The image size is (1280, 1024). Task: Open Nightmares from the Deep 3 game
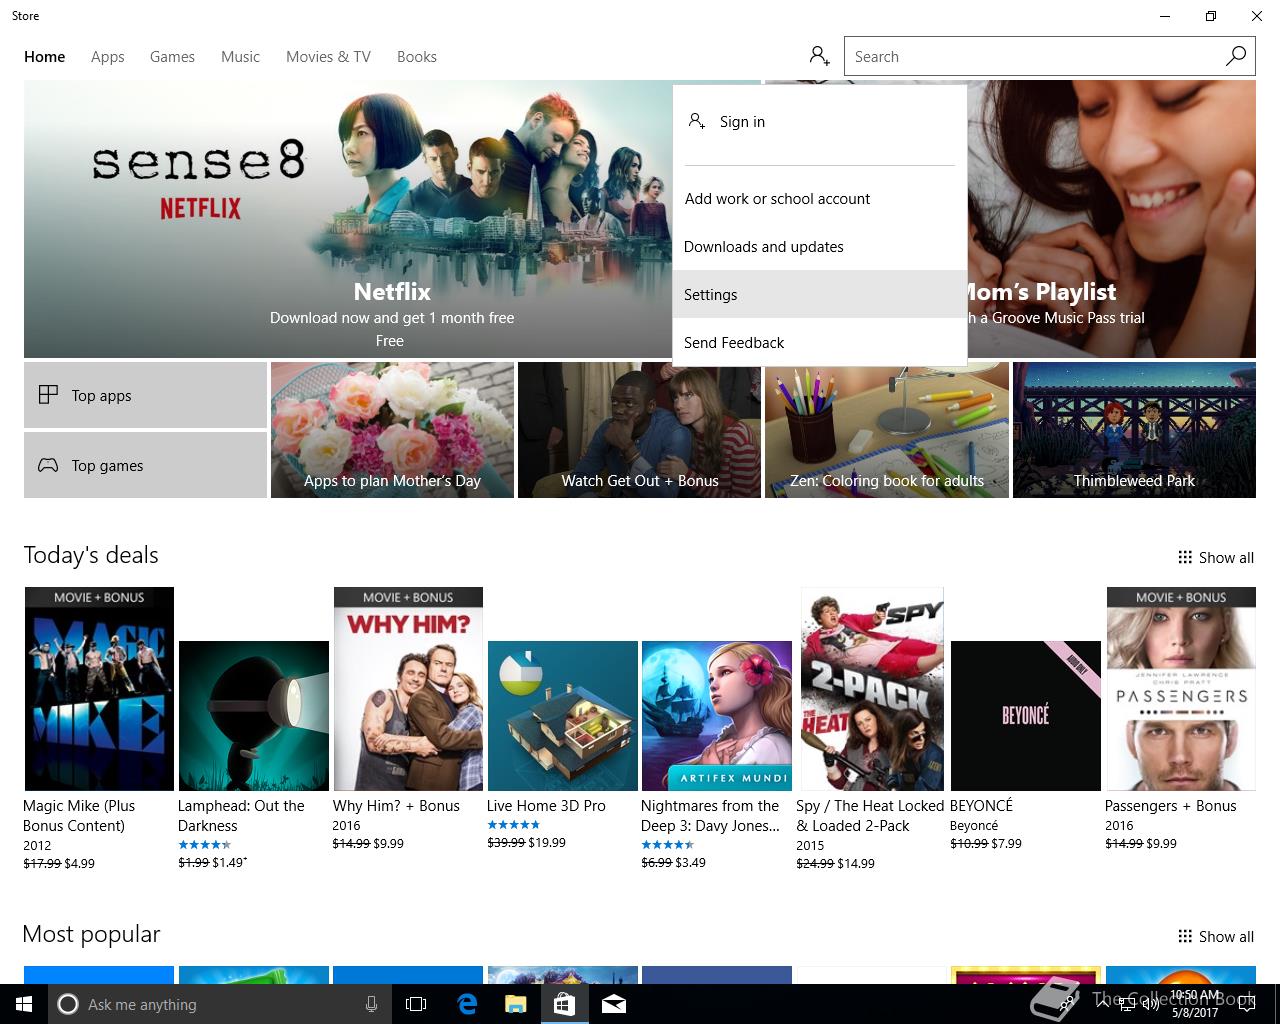(717, 716)
